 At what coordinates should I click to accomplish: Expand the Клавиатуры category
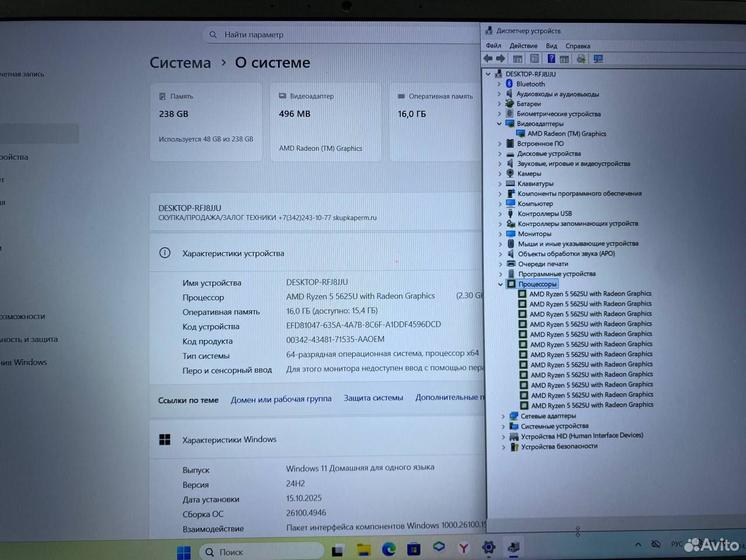click(501, 184)
